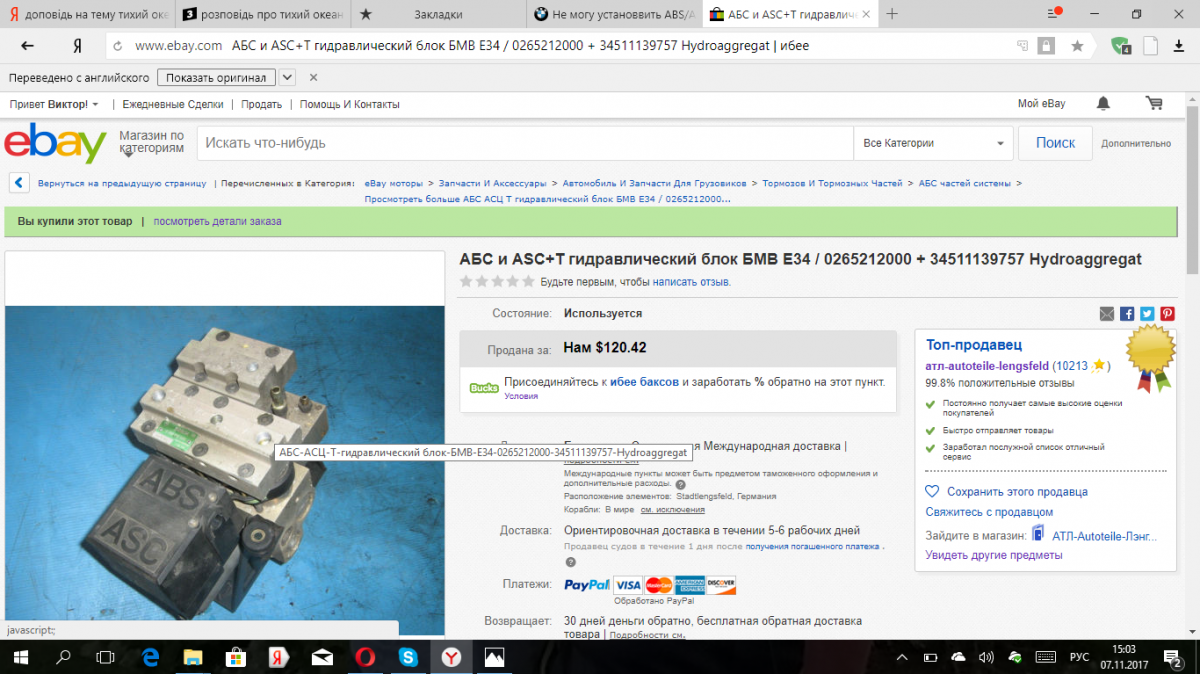Open the Windows Start menu
1200x674 pixels.
click(20, 657)
